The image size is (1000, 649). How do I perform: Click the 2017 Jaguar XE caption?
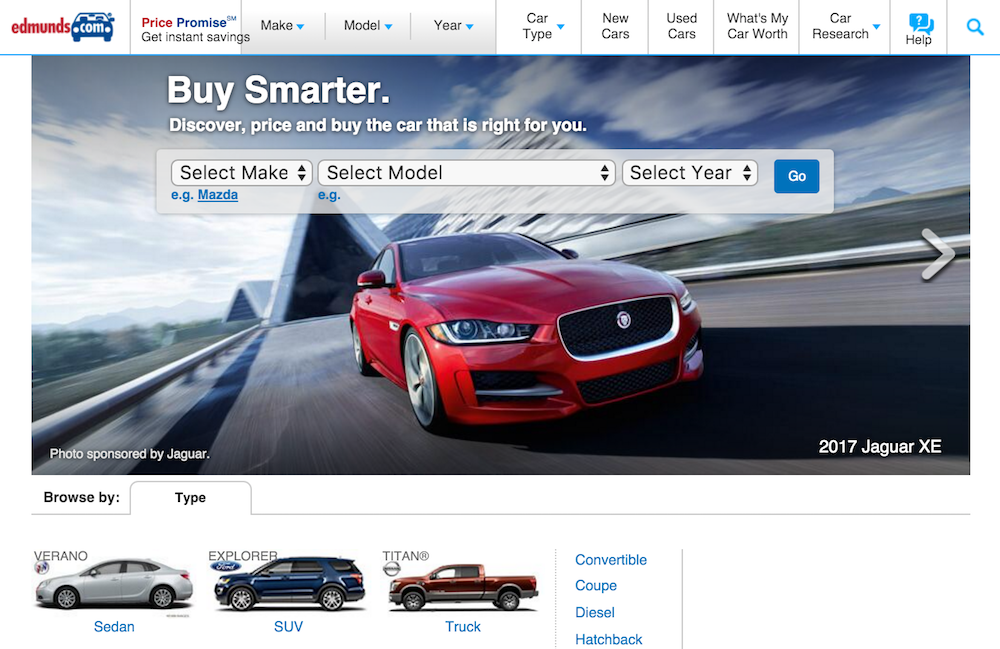point(880,446)
